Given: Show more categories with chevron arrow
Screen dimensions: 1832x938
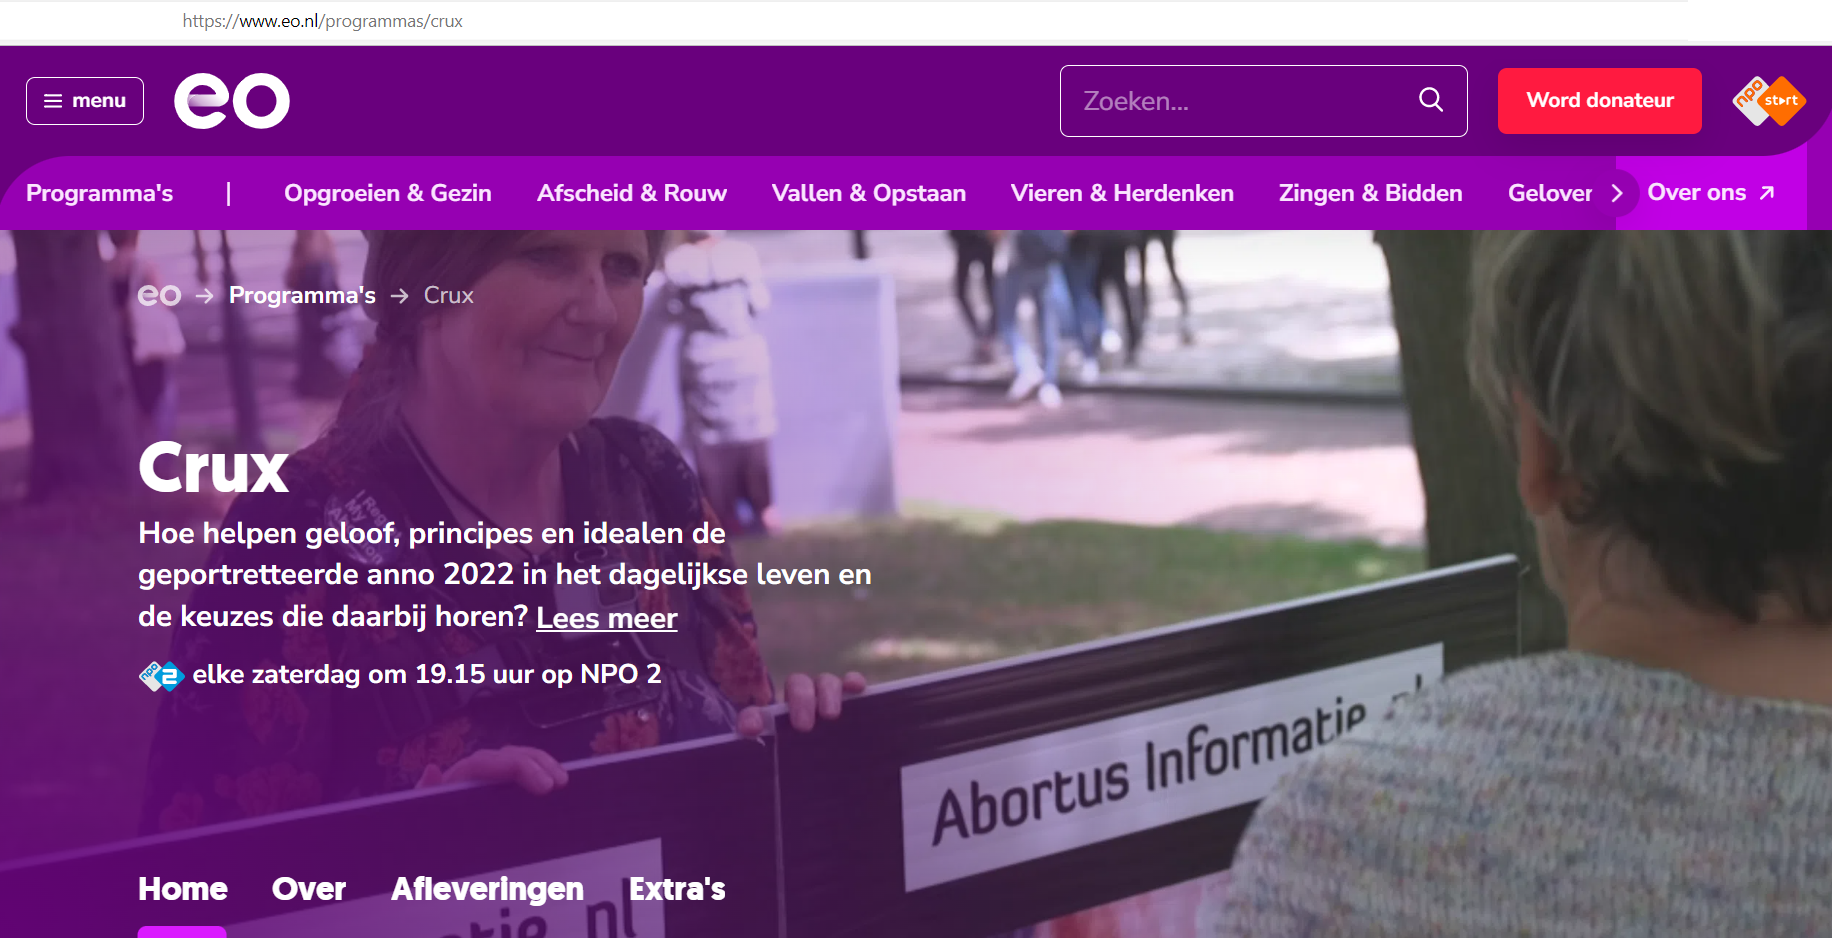Looking at the screenshot, I should point(1617,193).
